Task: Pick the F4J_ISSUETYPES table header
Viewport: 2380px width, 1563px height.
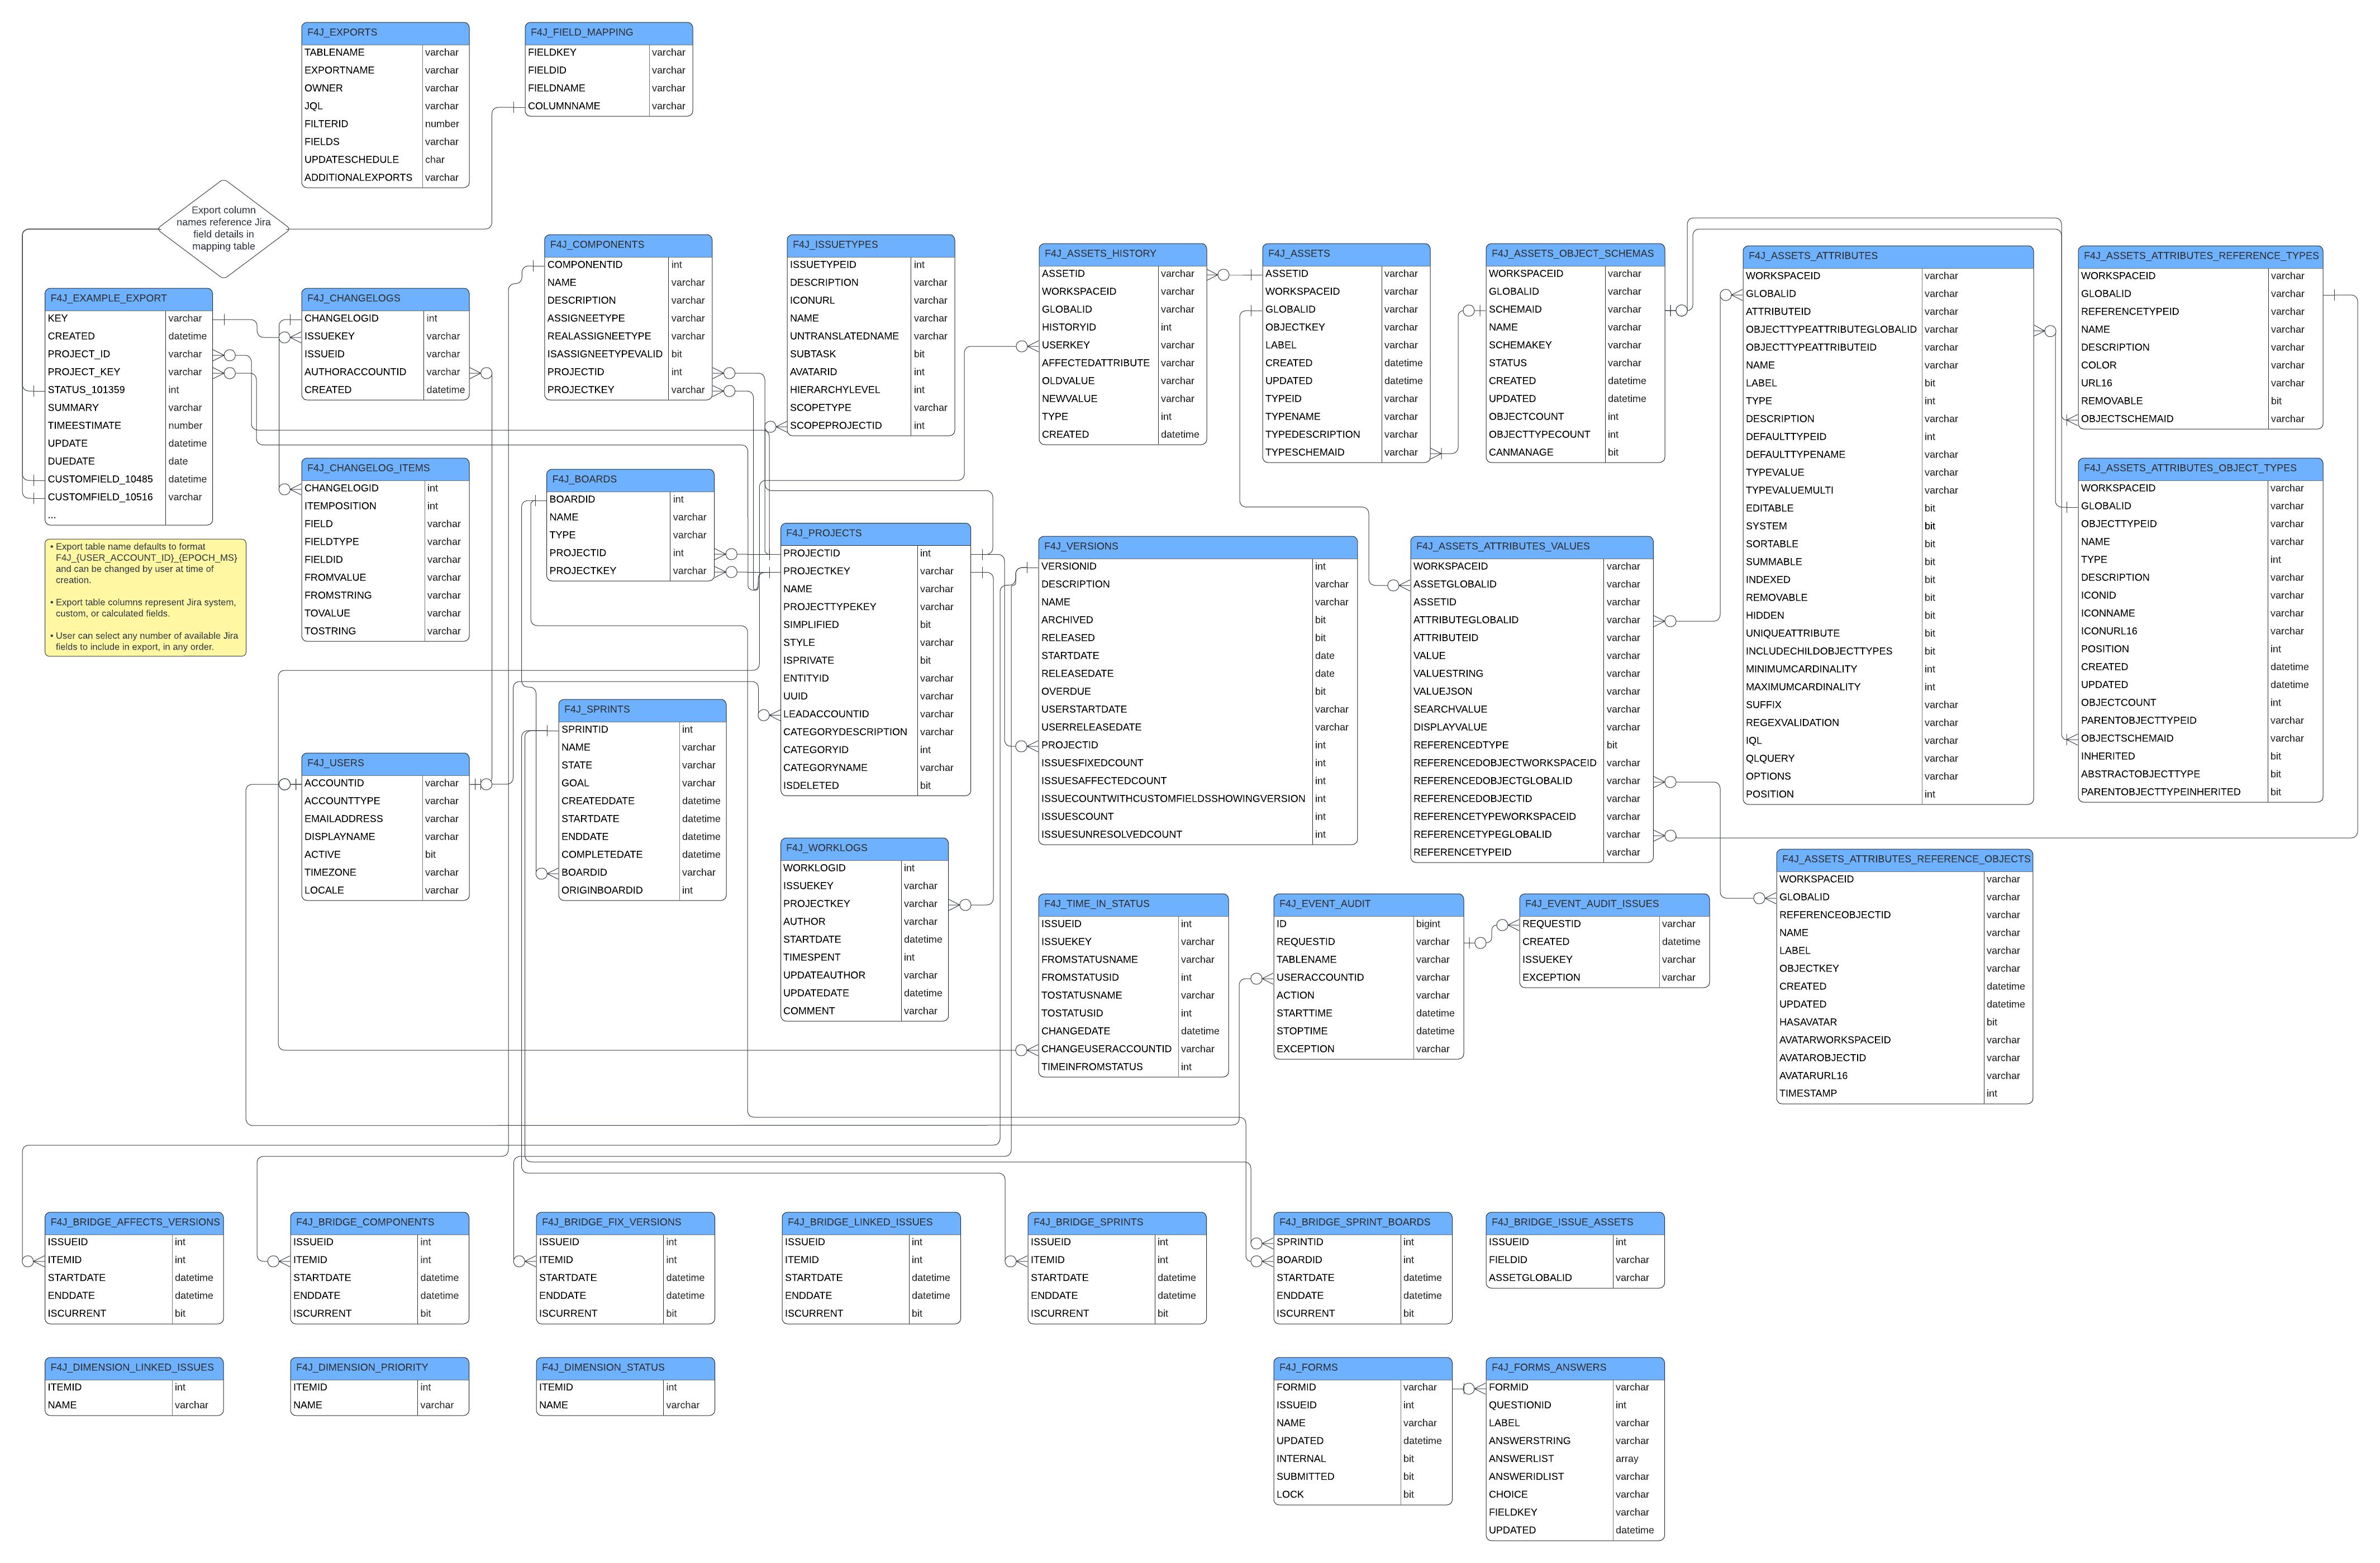Action: (871, 245)
